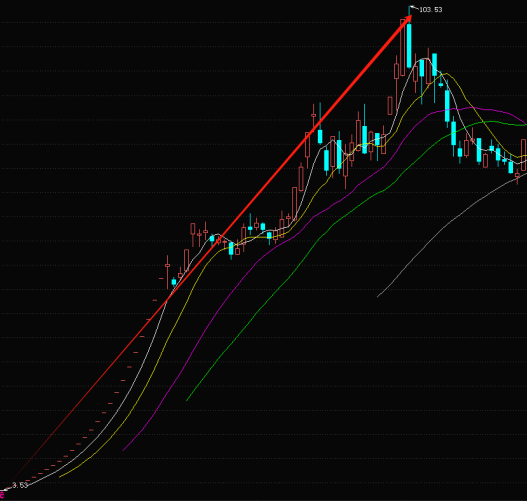Select the red trend arrow's arrowhead

pos(406,20)
